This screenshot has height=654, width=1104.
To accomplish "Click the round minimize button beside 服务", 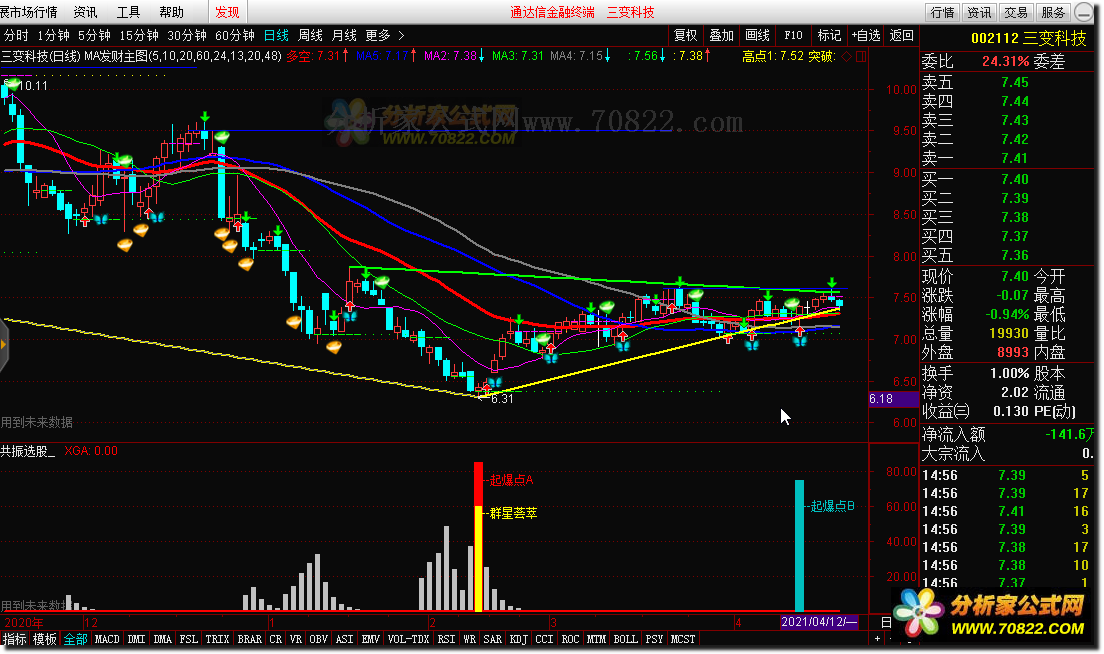I will tap(1084, 13).
